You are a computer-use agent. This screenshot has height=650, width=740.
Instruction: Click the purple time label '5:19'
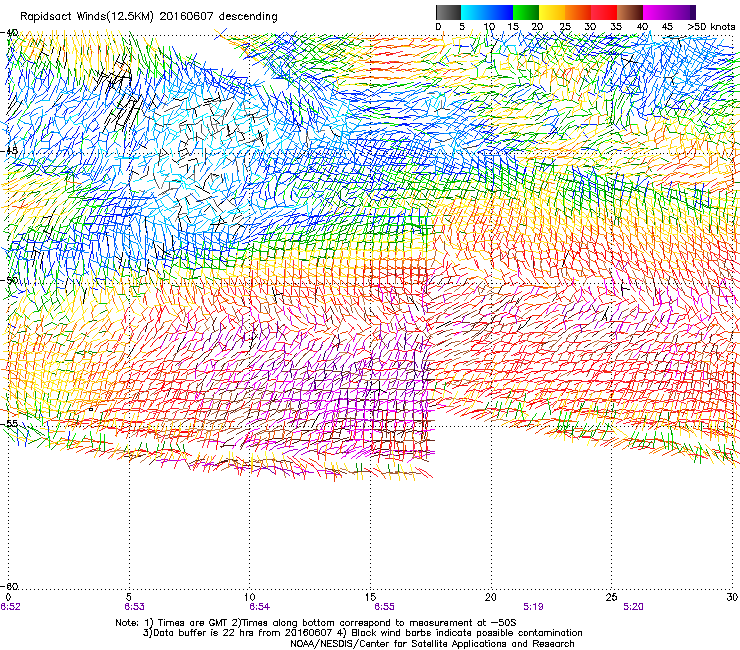[x=533, y=607]
